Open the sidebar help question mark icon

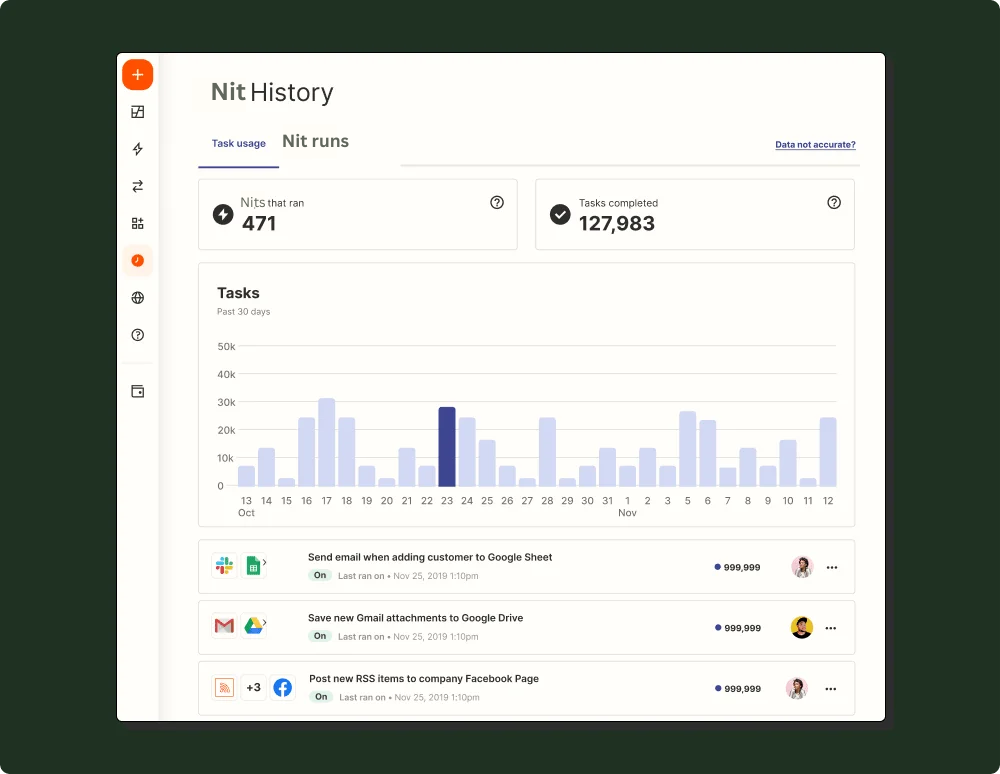pyautogui.click(x=138, y=335)
